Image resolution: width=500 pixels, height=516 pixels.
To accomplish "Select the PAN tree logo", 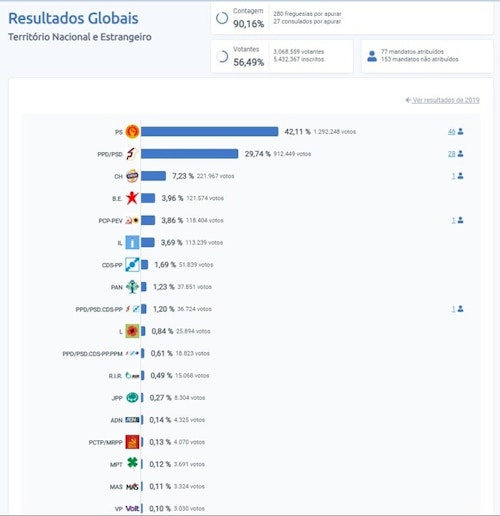I will [132, 287].
